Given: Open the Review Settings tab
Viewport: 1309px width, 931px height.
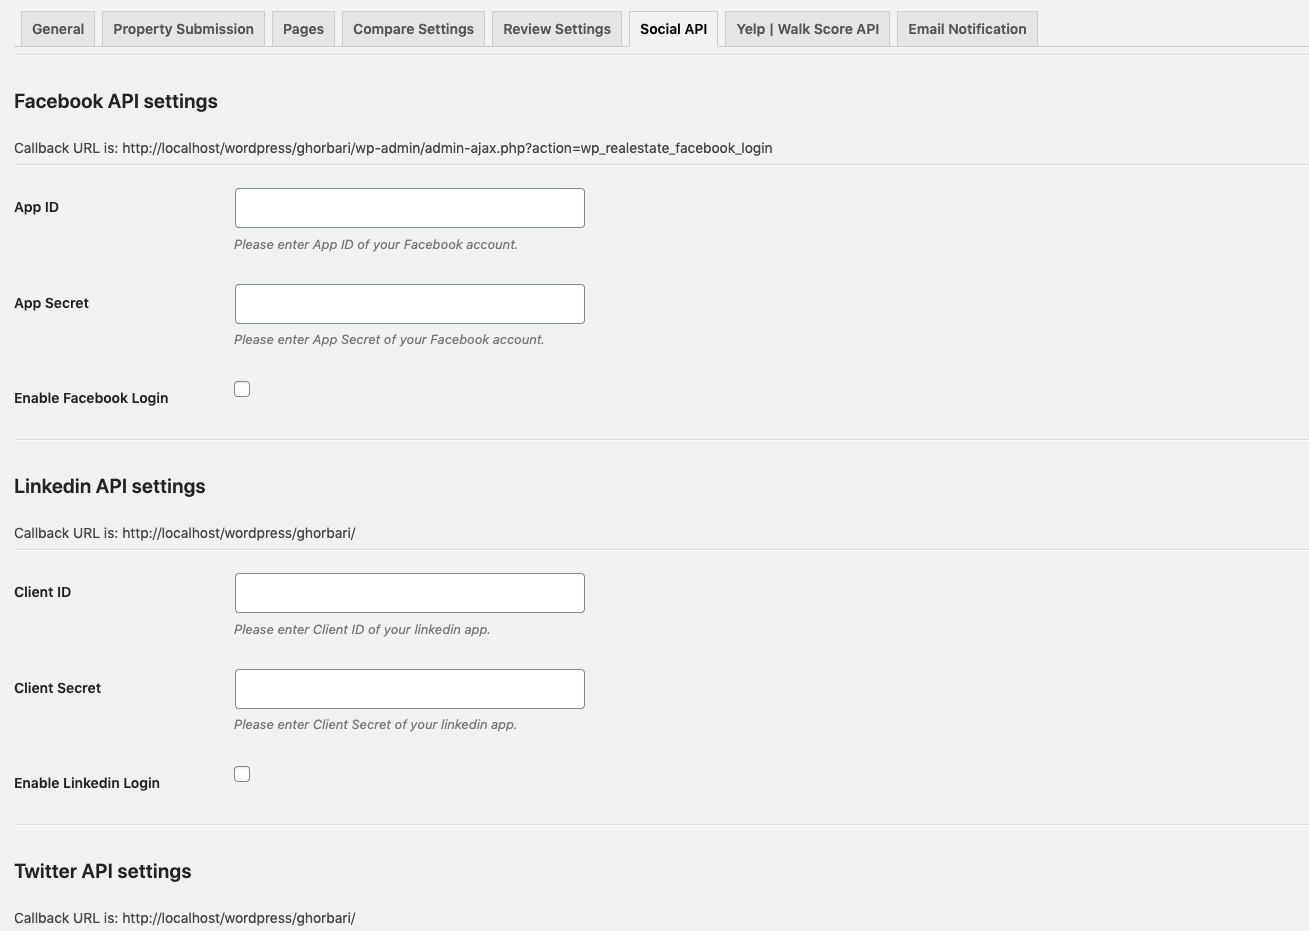Looking at the screenshot, I should pyautogui.click(x=556, y=29).
